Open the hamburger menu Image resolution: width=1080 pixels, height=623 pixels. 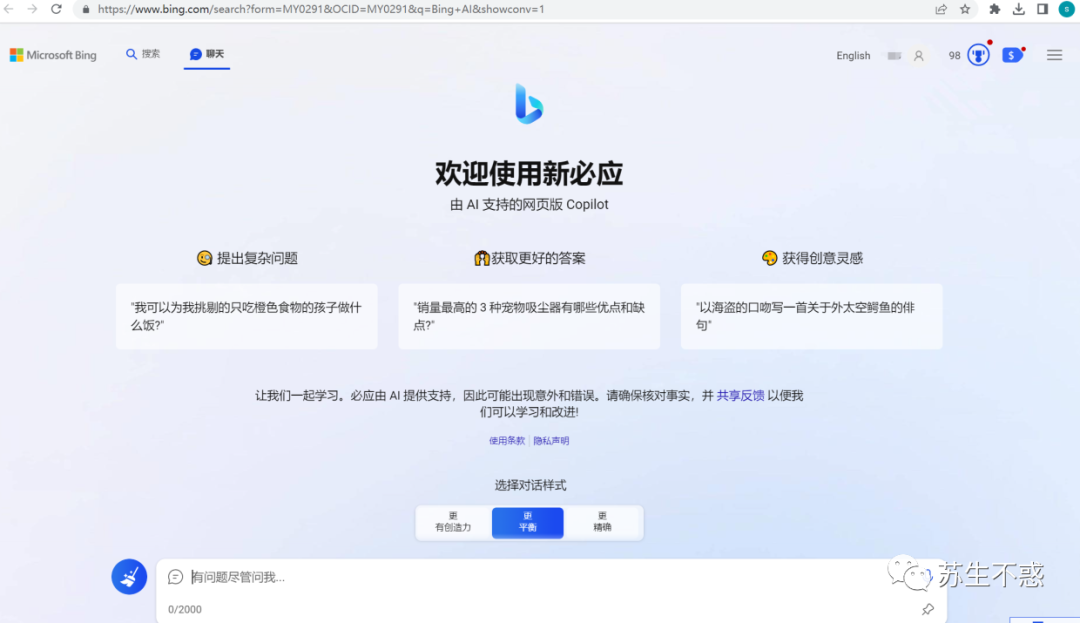point(1054,55)
